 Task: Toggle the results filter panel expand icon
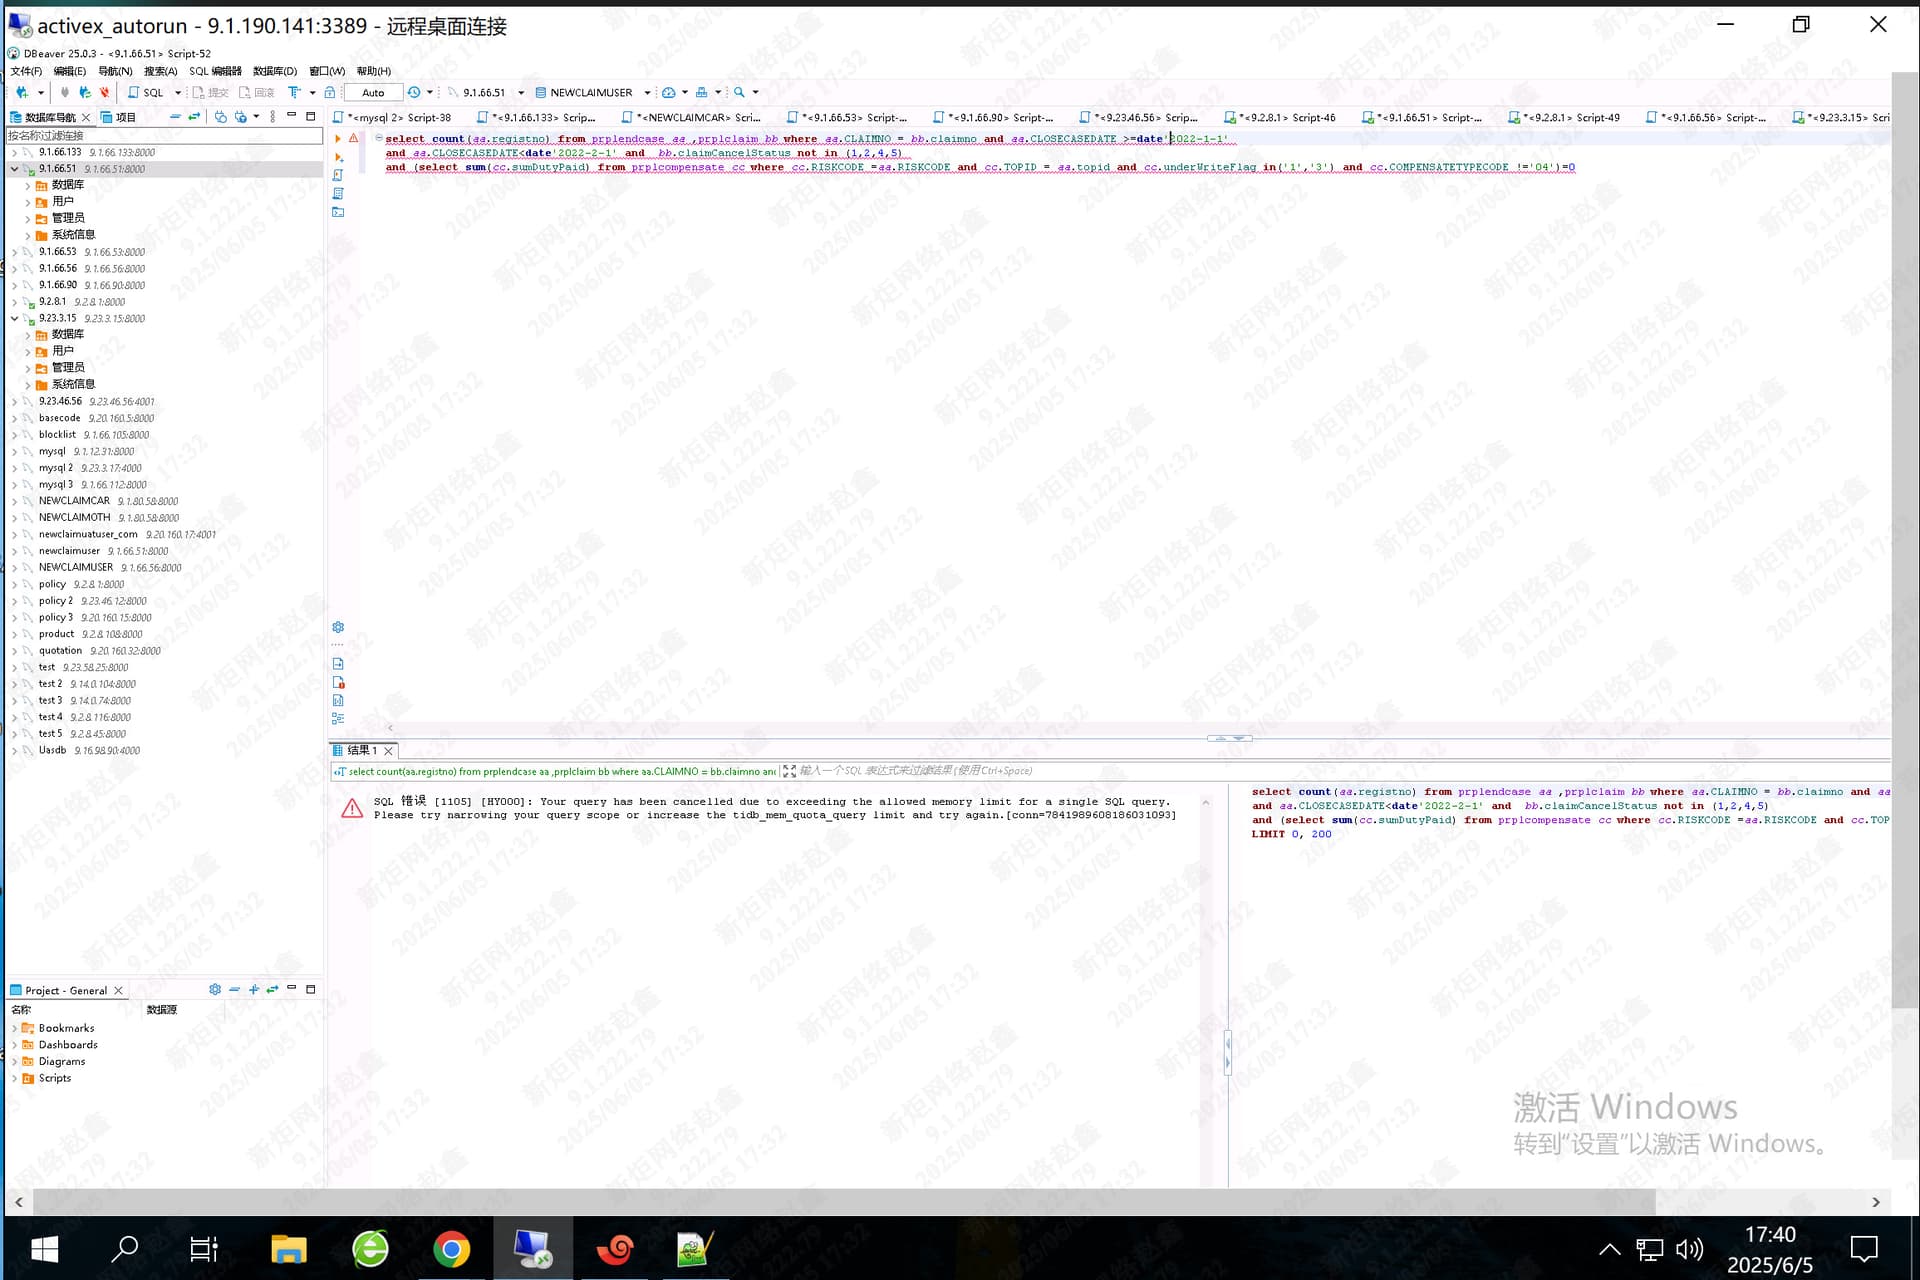[789, 771]
